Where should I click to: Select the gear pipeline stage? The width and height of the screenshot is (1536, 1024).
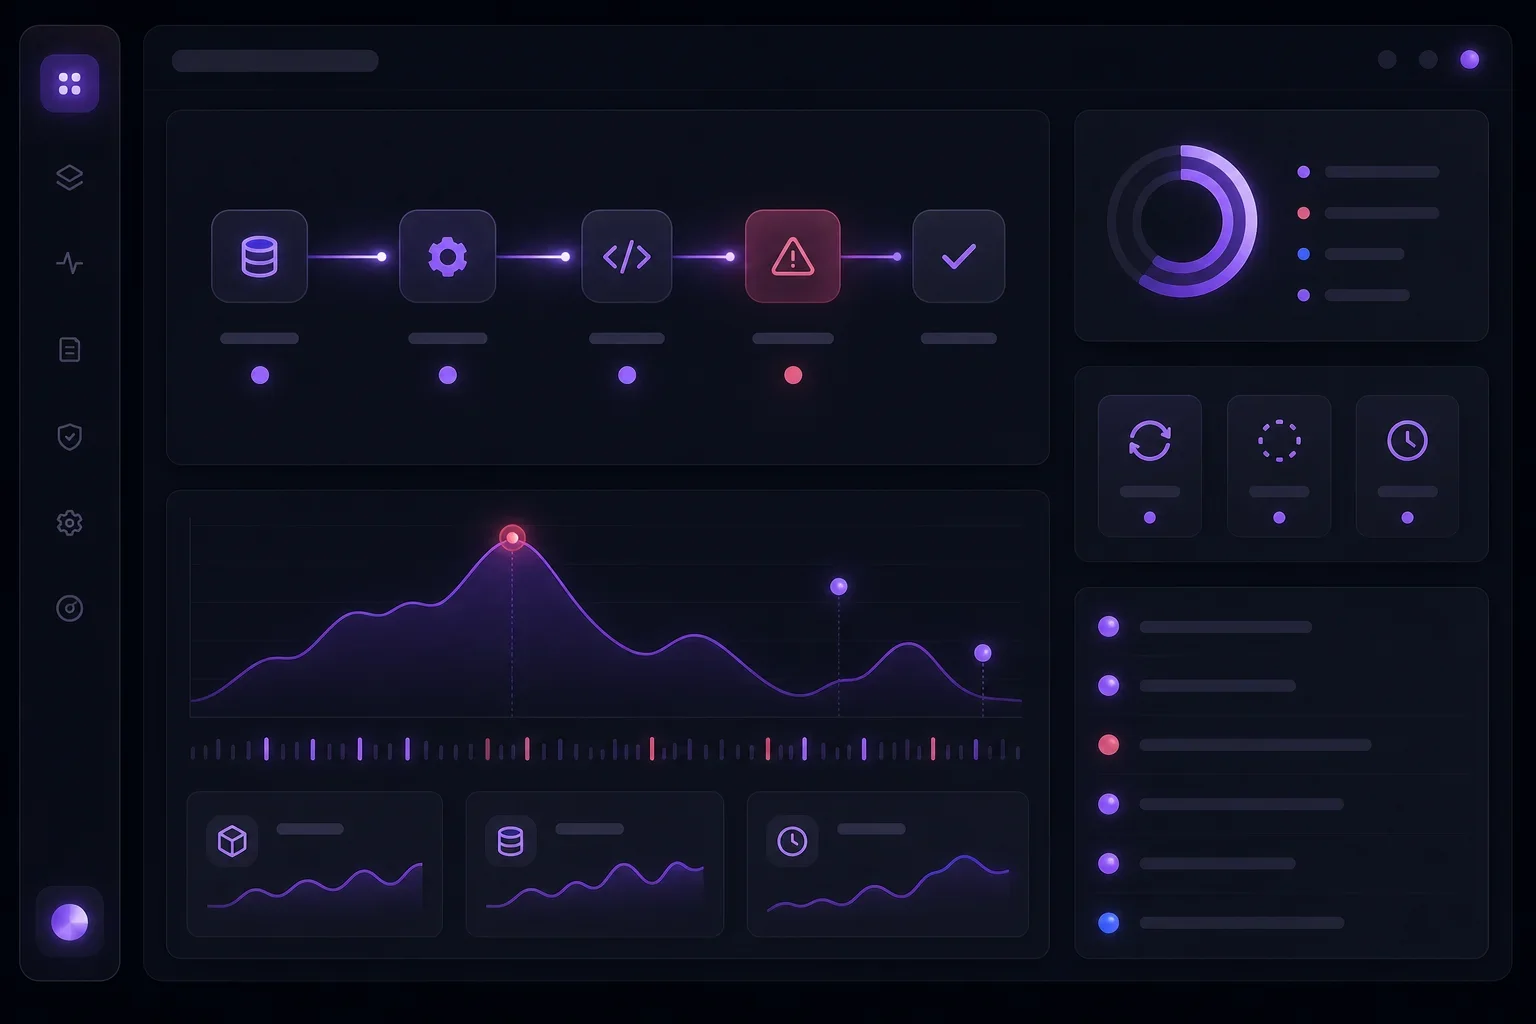(447, 256)
